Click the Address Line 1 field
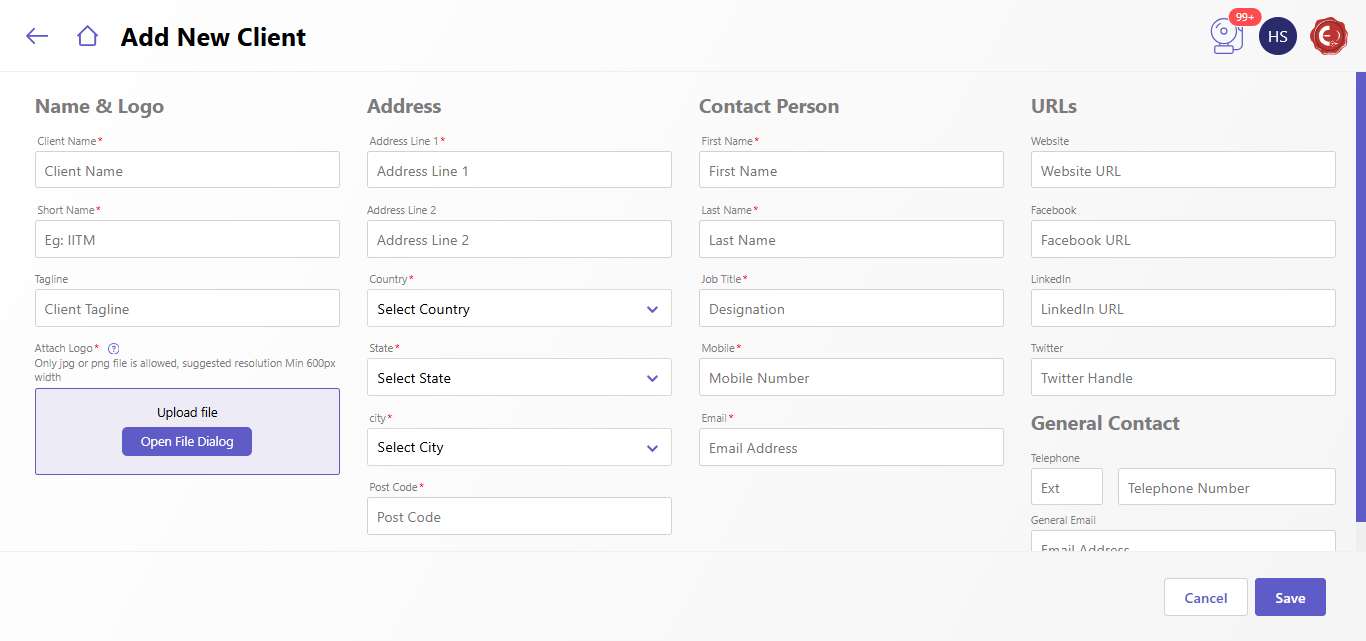The image size is (1366, 641). 519,171
